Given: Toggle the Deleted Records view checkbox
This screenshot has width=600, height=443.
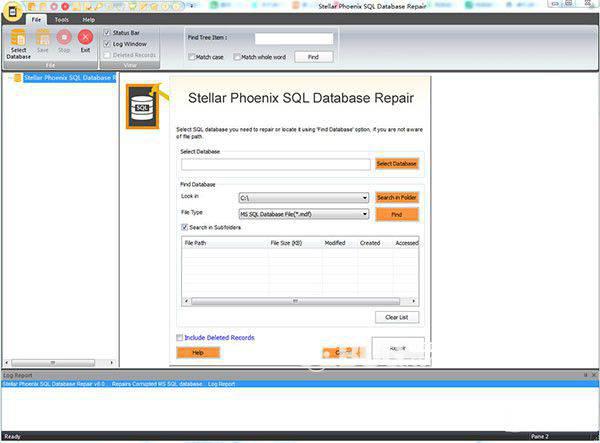Looking at the screenshot, I should (107, 55).
